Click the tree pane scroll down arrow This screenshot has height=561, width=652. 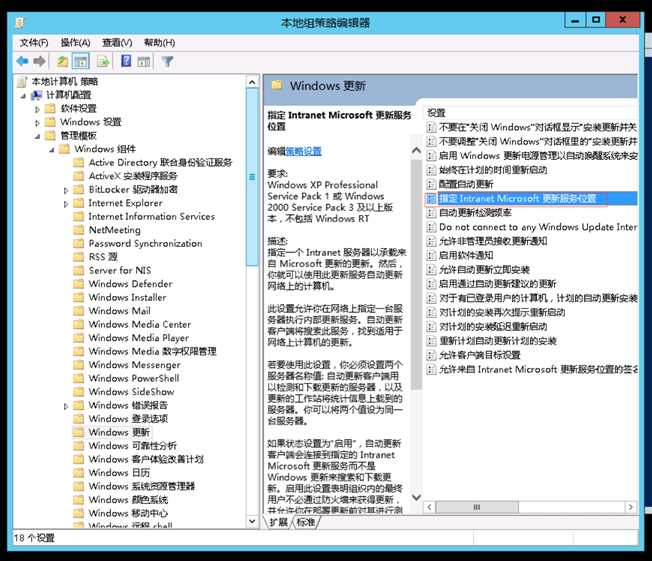[252, 521]
